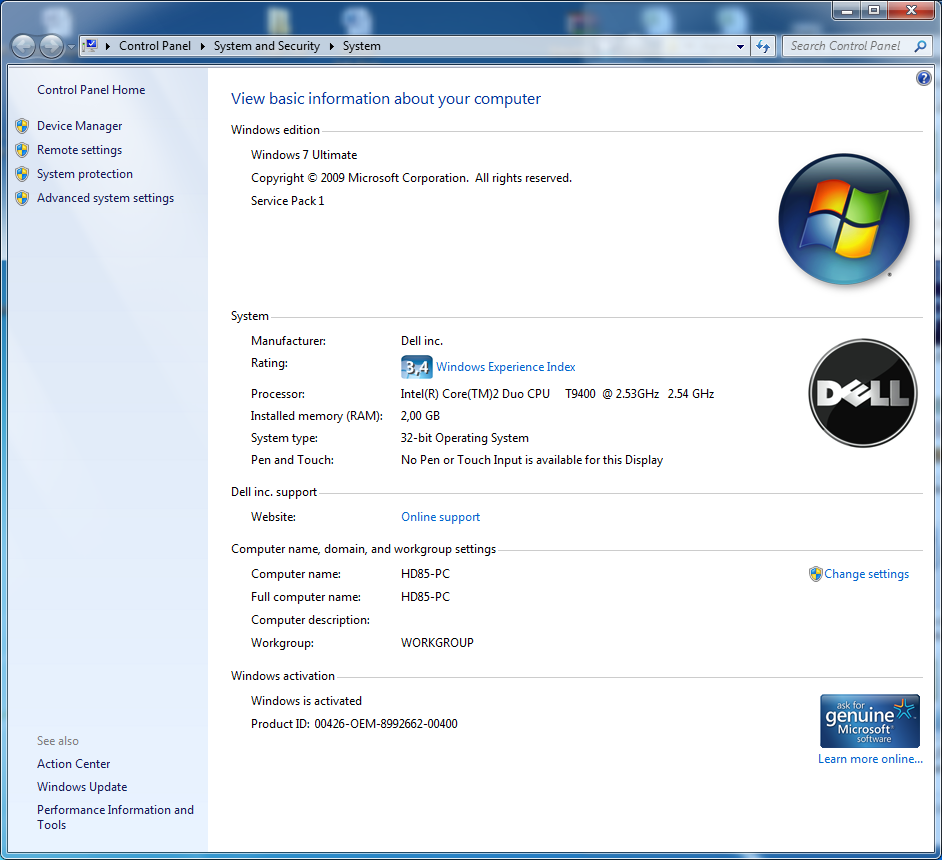Click the HD85-PC value beside Computer name
Viewport: 942px width, 860px height.
(x=425, y=574)
